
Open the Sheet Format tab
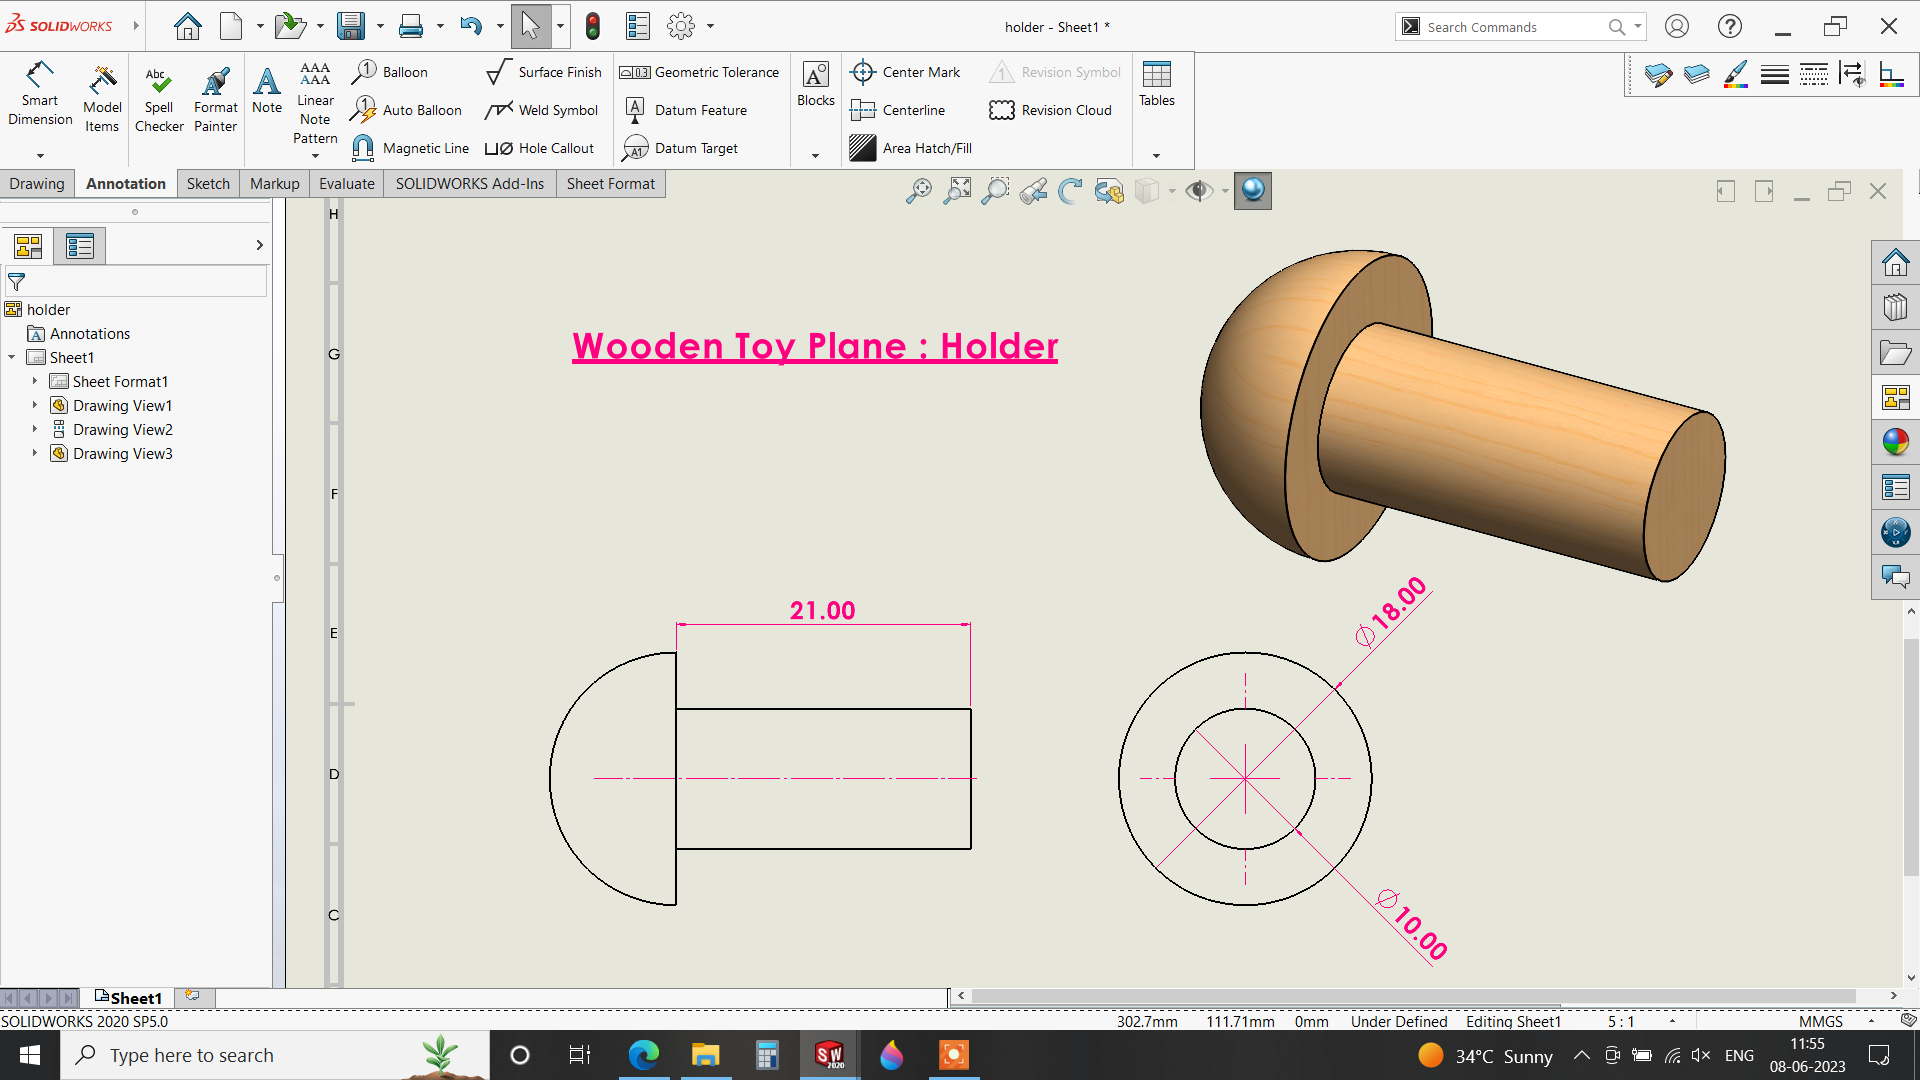point(610,184)
